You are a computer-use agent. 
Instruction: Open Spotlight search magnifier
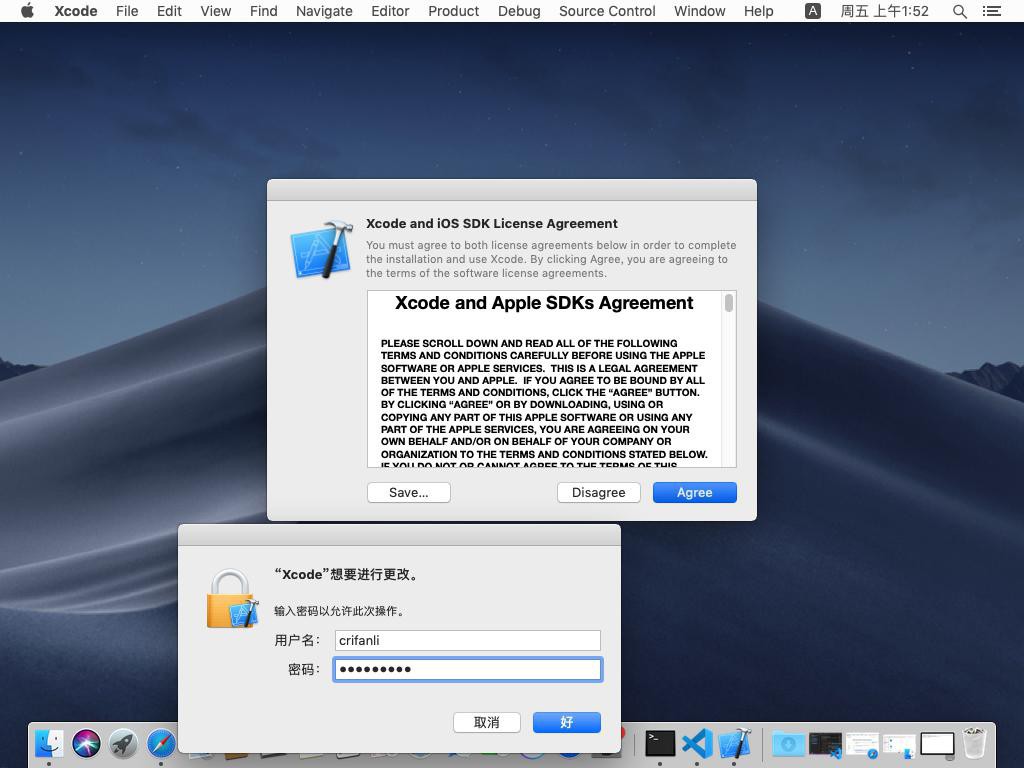(959, 11)
